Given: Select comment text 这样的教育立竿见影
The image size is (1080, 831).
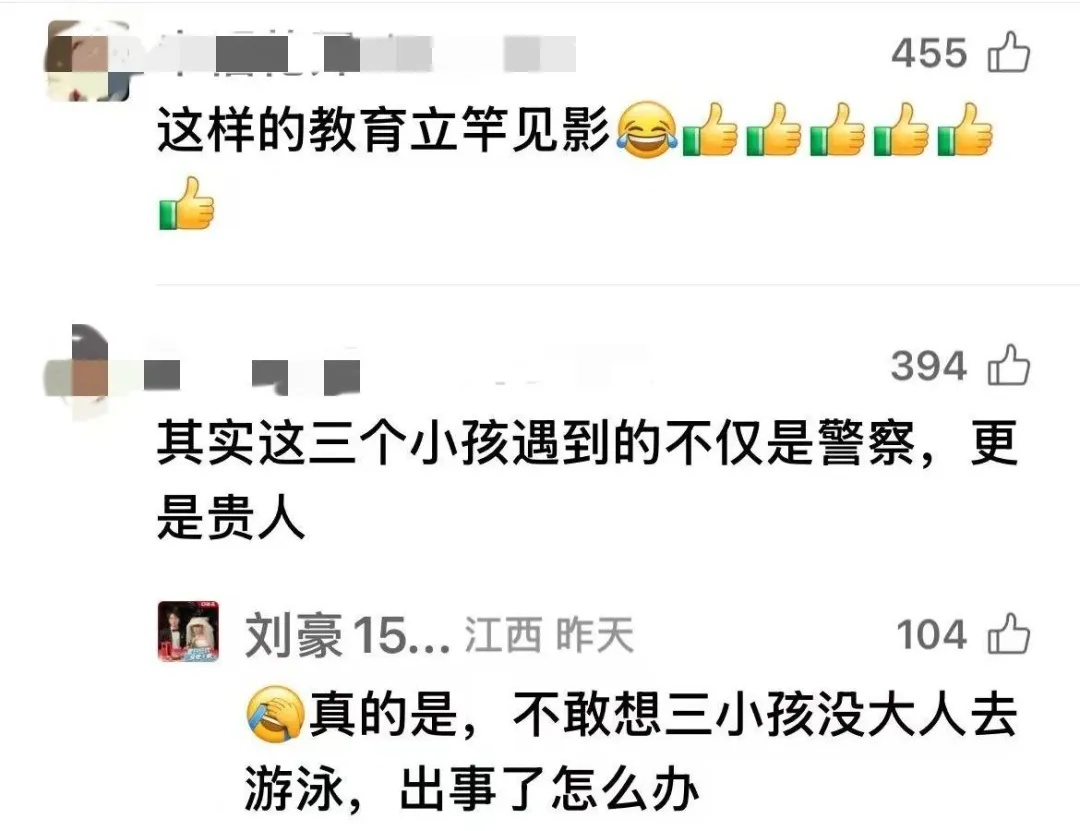Looking at the screenshot, I should click(384, 130).
